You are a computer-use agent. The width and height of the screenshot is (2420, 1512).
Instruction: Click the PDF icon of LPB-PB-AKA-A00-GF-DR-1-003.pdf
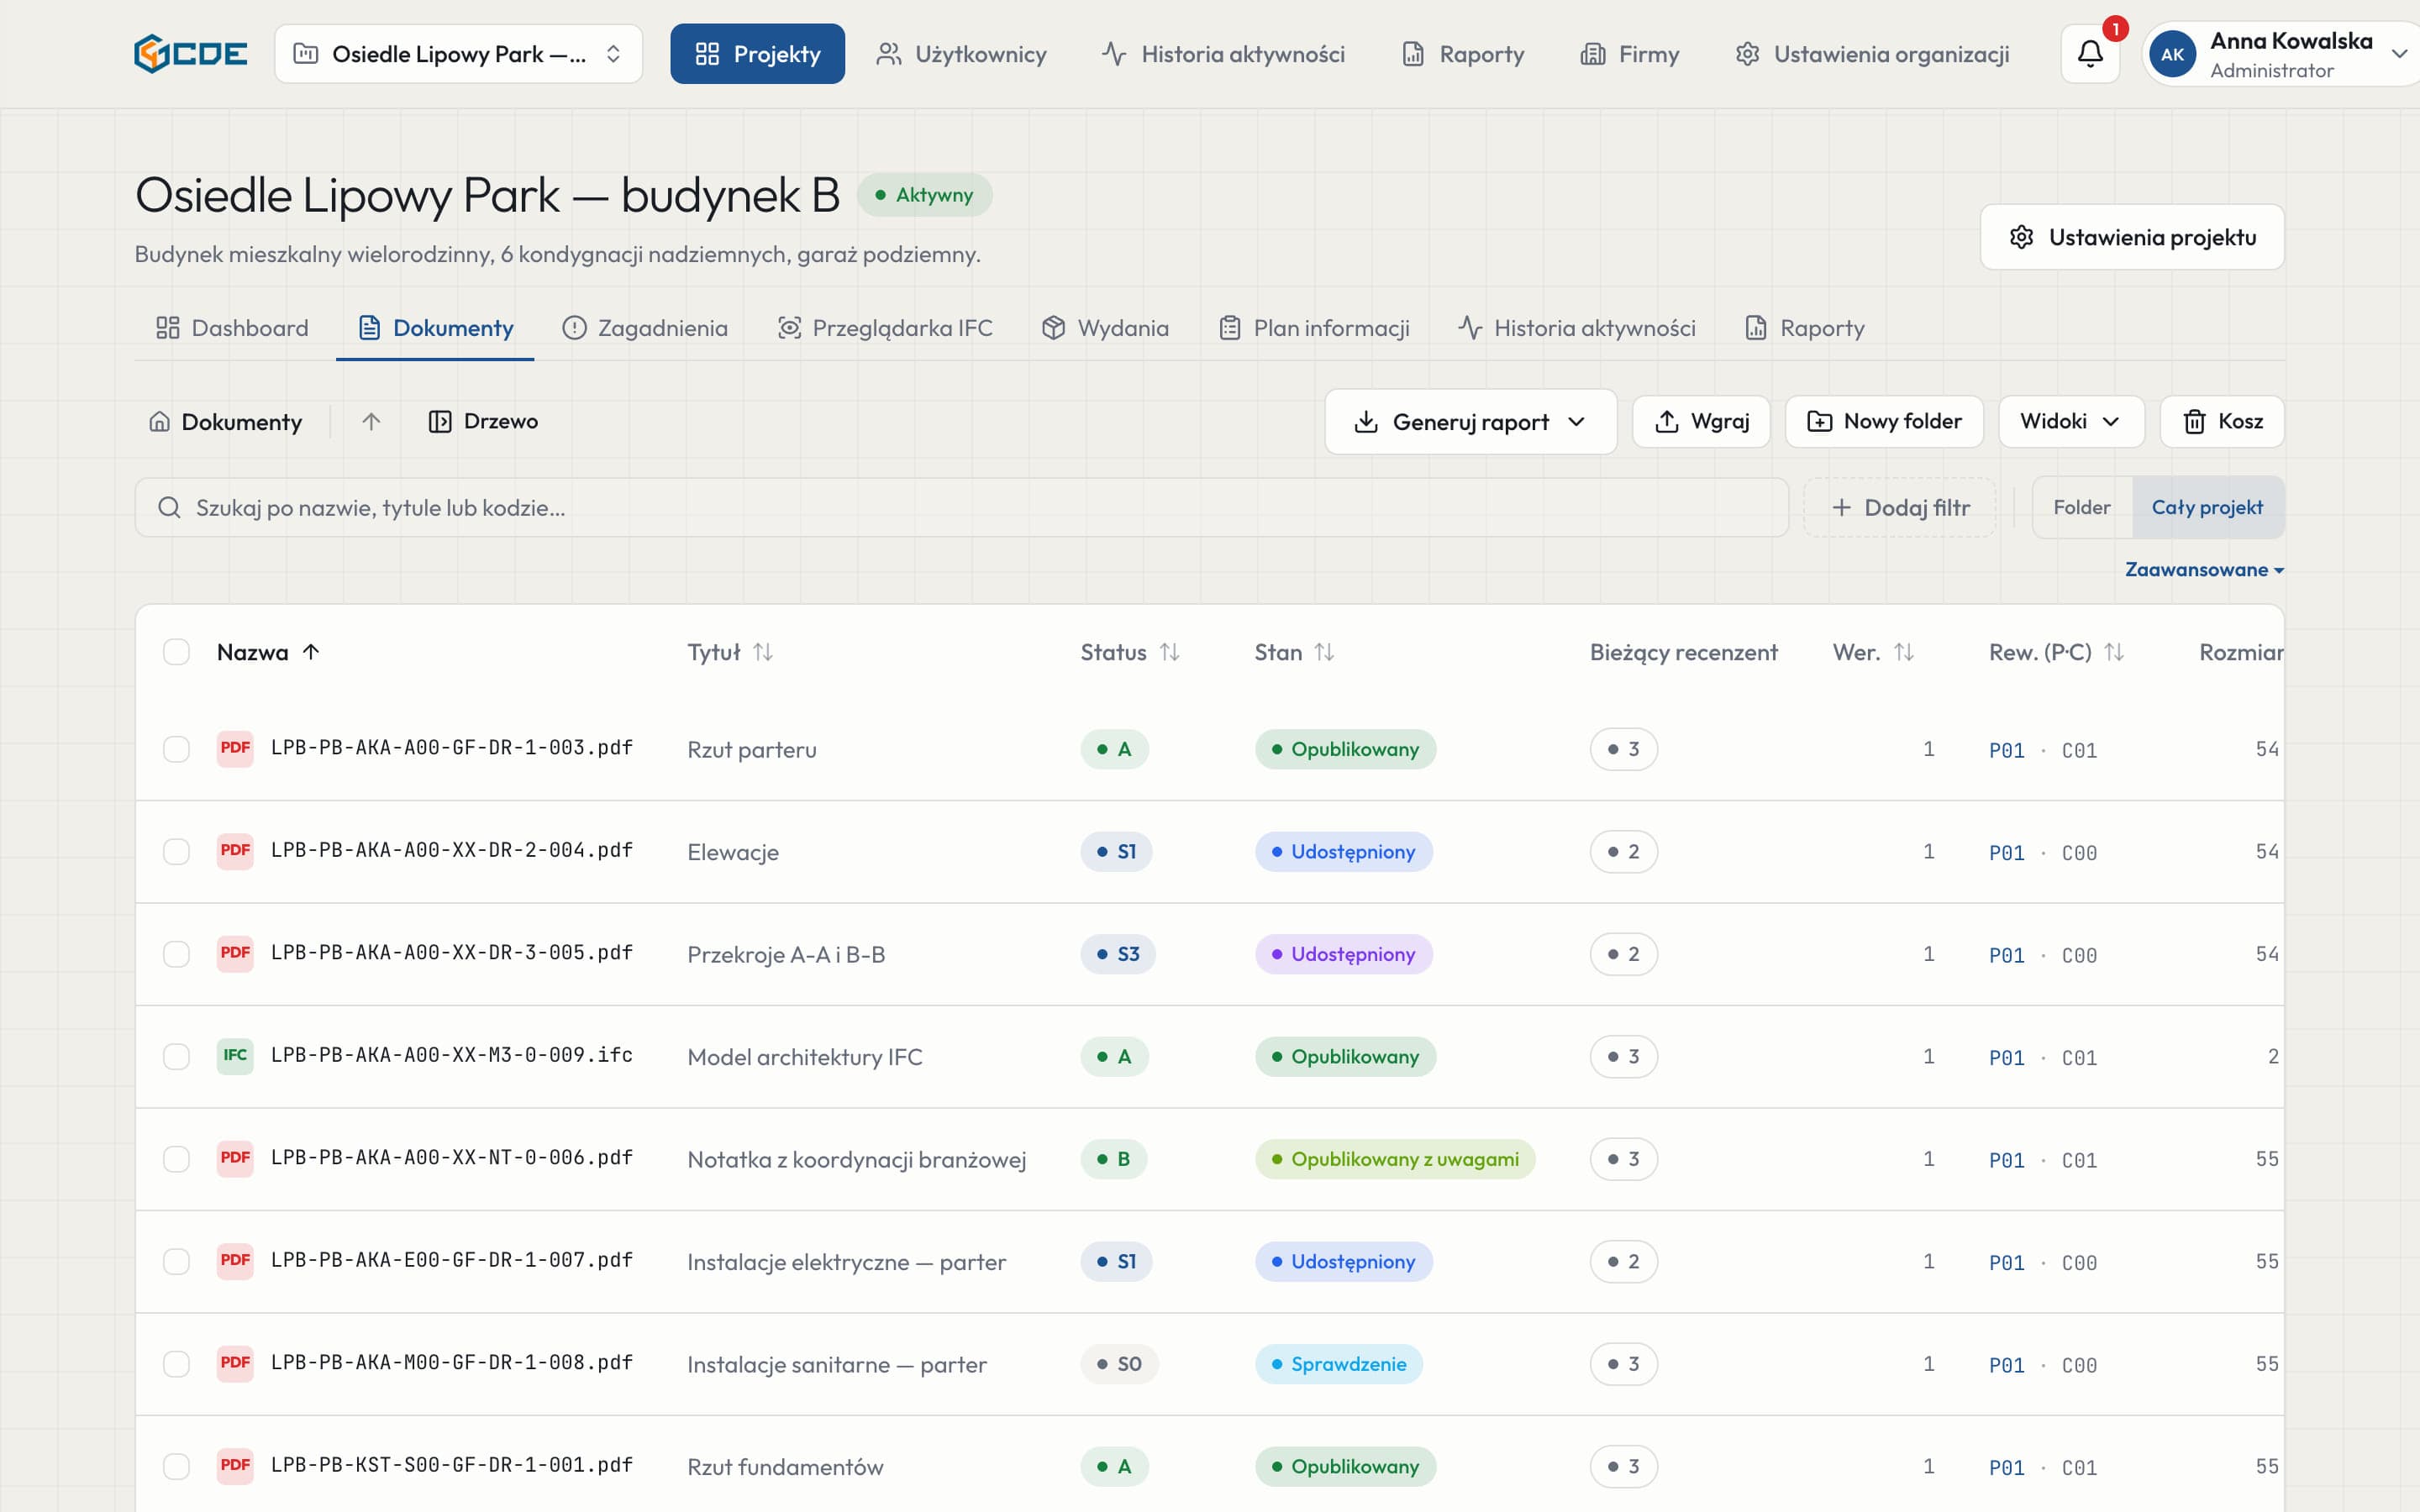point(235,748)
